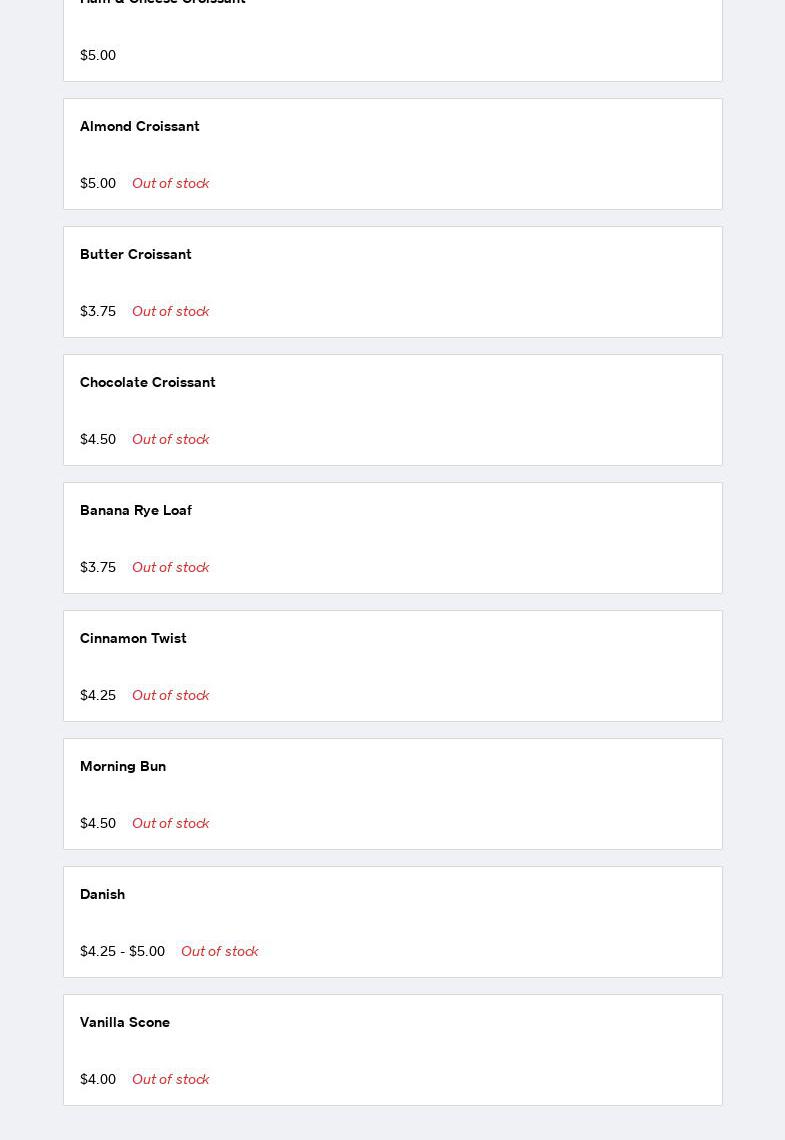The image size is (785, 1140).
Task: Select the Butter Croissant product title
Action: pos(136,254)
